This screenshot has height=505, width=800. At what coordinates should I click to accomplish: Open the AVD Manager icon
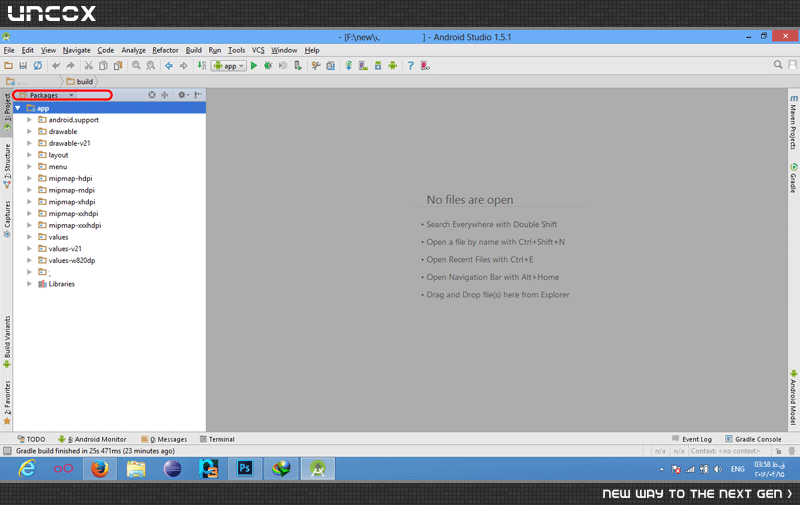363,65
